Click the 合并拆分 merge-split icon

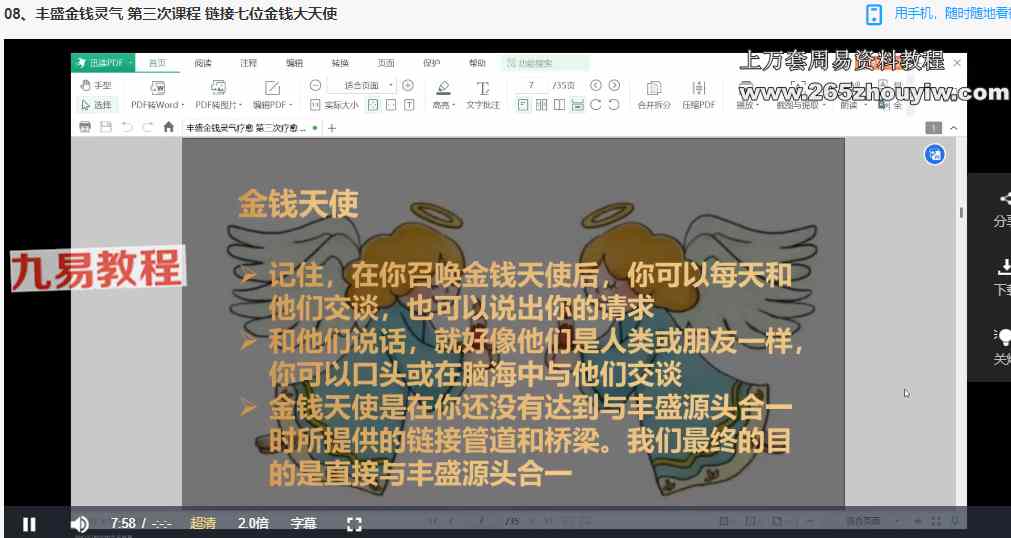click(654, 89)
